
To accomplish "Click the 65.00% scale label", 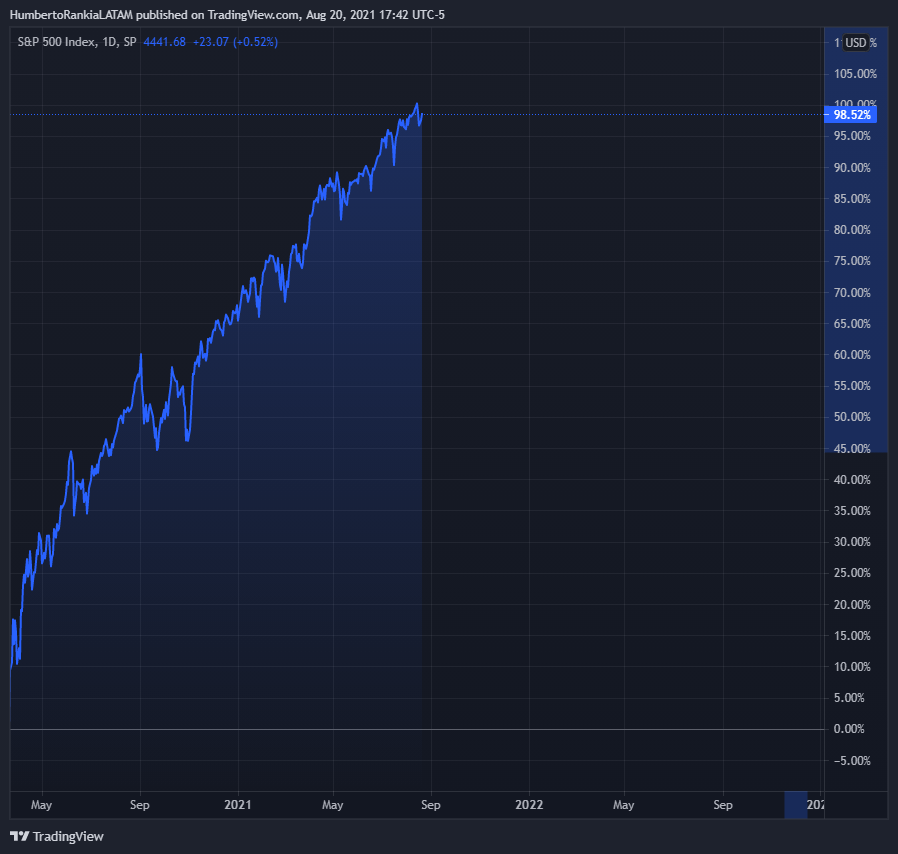I will coord(852,324).
